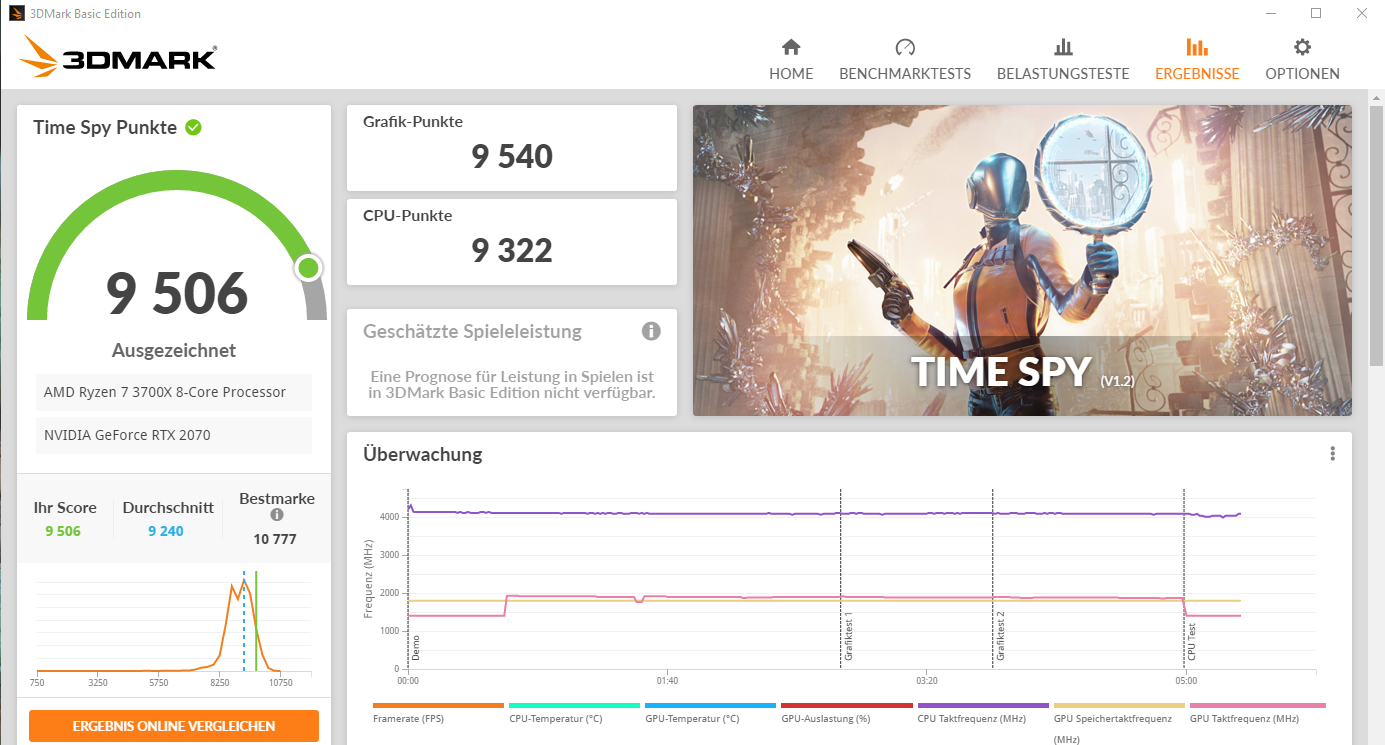
Task: Open the Benchmarktests gauge icon
Action: point(905,47)
